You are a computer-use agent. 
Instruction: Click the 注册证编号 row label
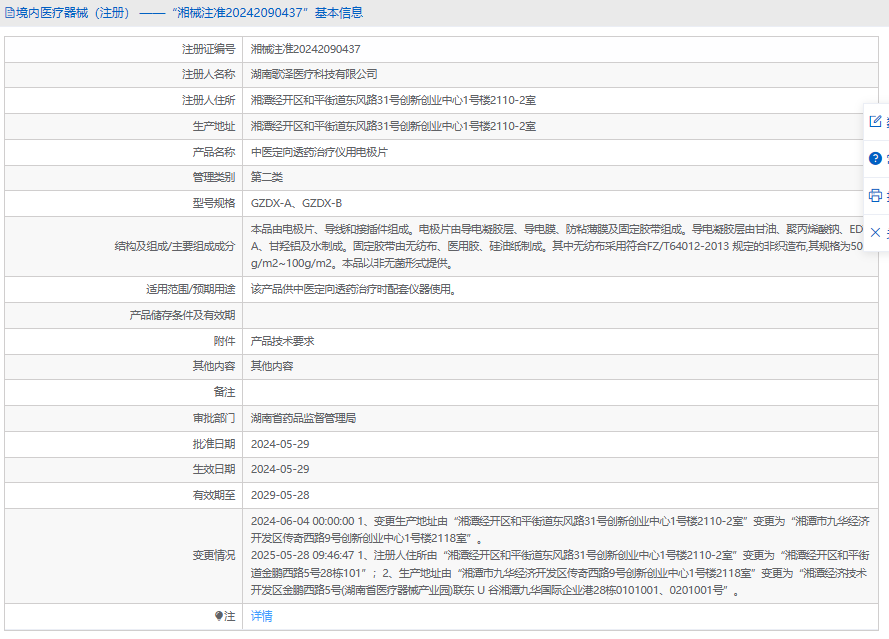click(209, 49)
